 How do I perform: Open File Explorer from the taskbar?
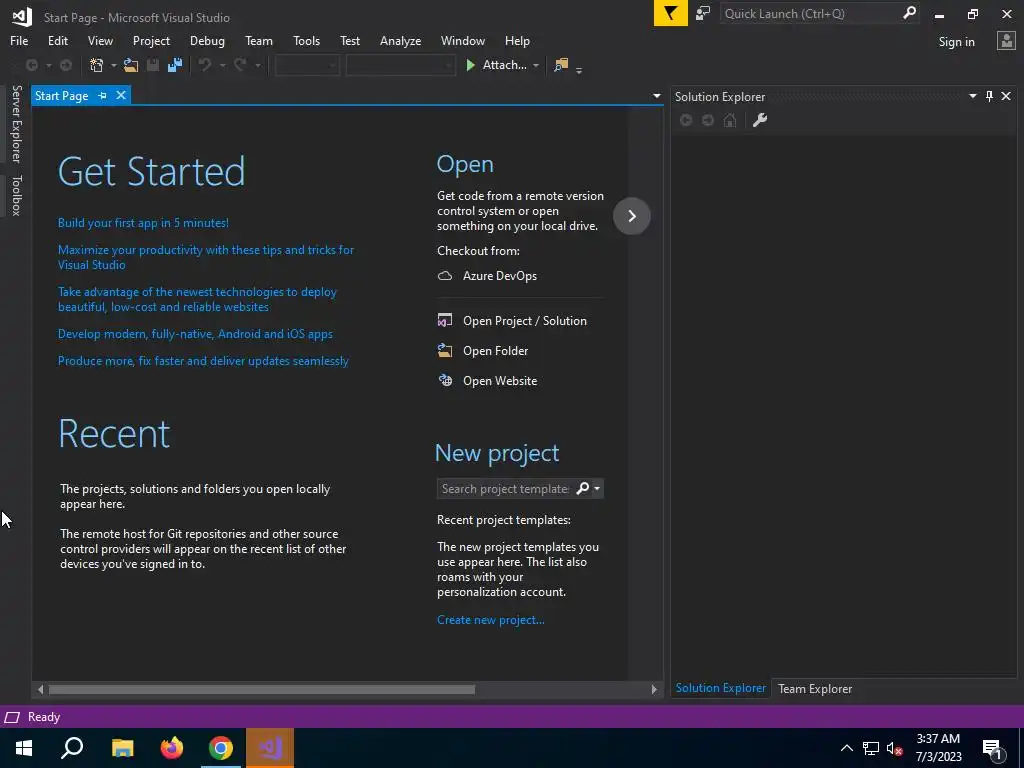(123, 748)
